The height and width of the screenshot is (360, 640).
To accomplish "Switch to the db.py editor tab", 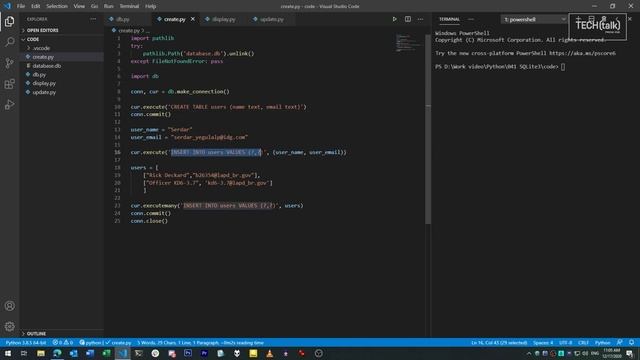I will pyautogui.click(x=129, y=19).
